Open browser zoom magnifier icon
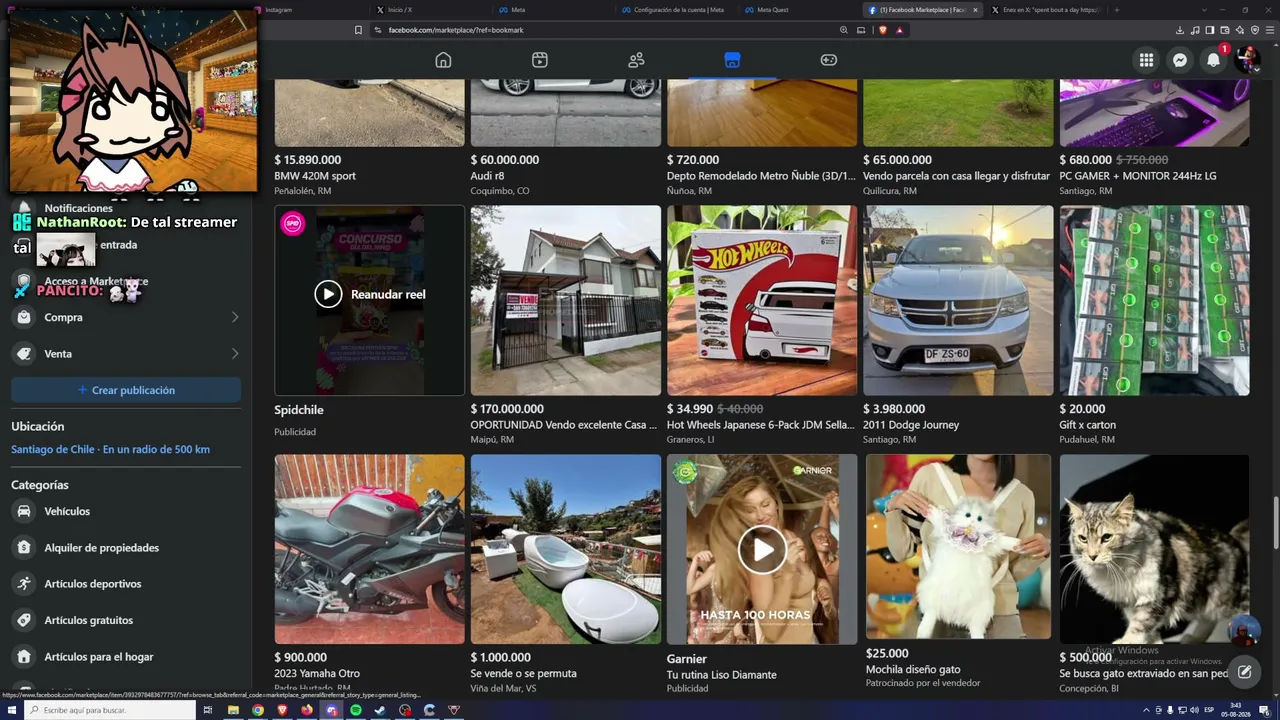Viewport: 1280px width, 720px height. (844, 30)
